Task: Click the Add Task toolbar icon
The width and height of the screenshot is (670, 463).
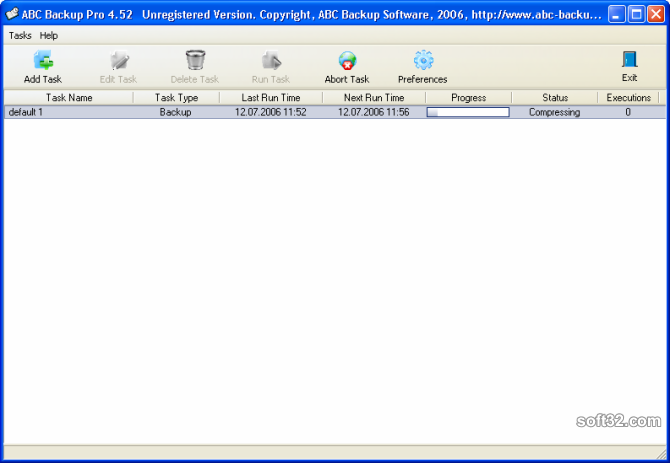Action: pos(43,60)
